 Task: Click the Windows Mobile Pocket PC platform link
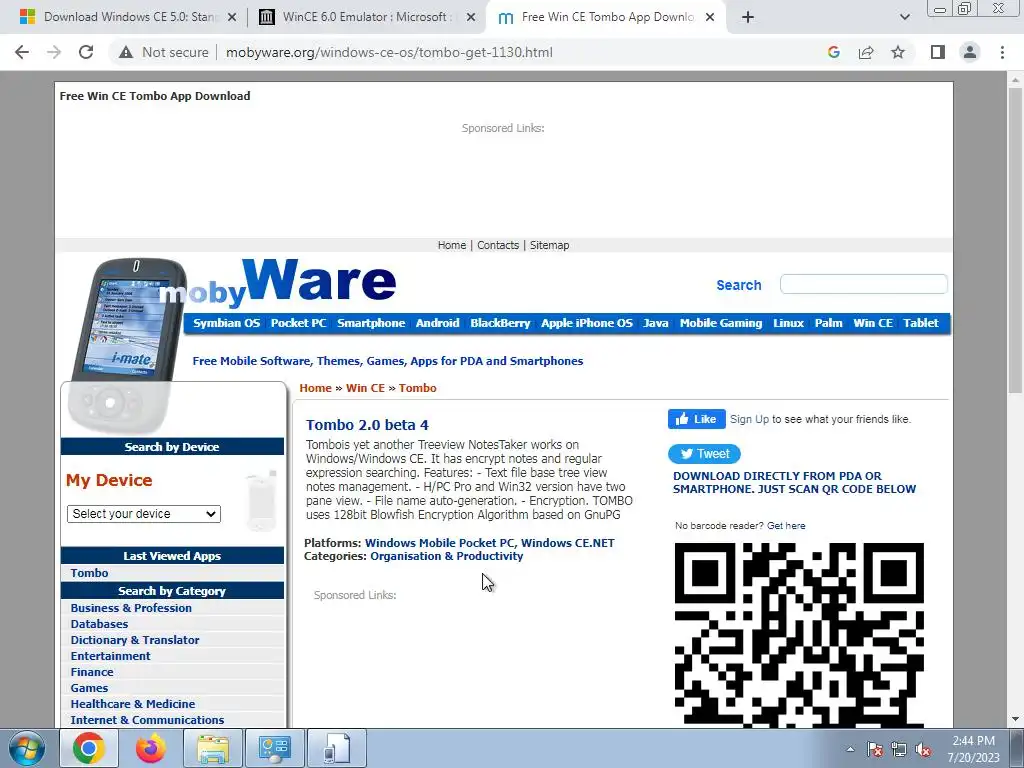439,543
